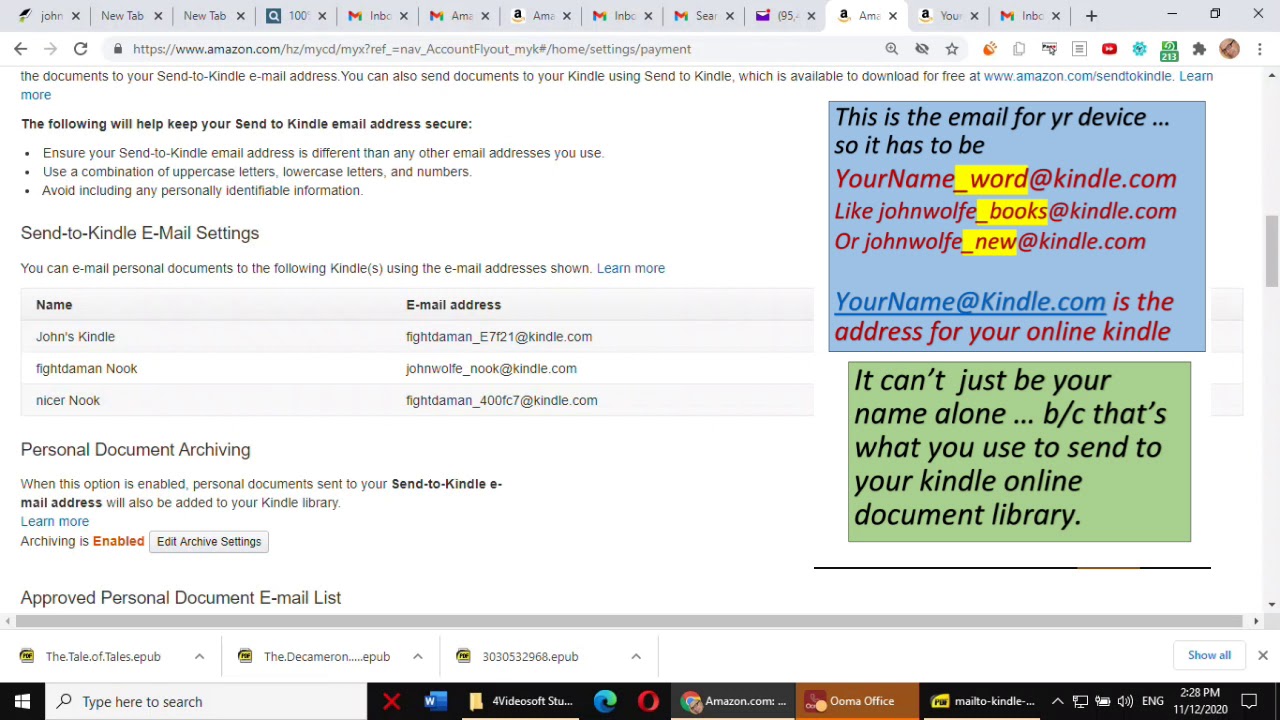Open the zoom magnifier icon in address bar
Image resolution: width=1280 pixels, height=720 pixels.
pyautogui.click(x=891, y=49)
